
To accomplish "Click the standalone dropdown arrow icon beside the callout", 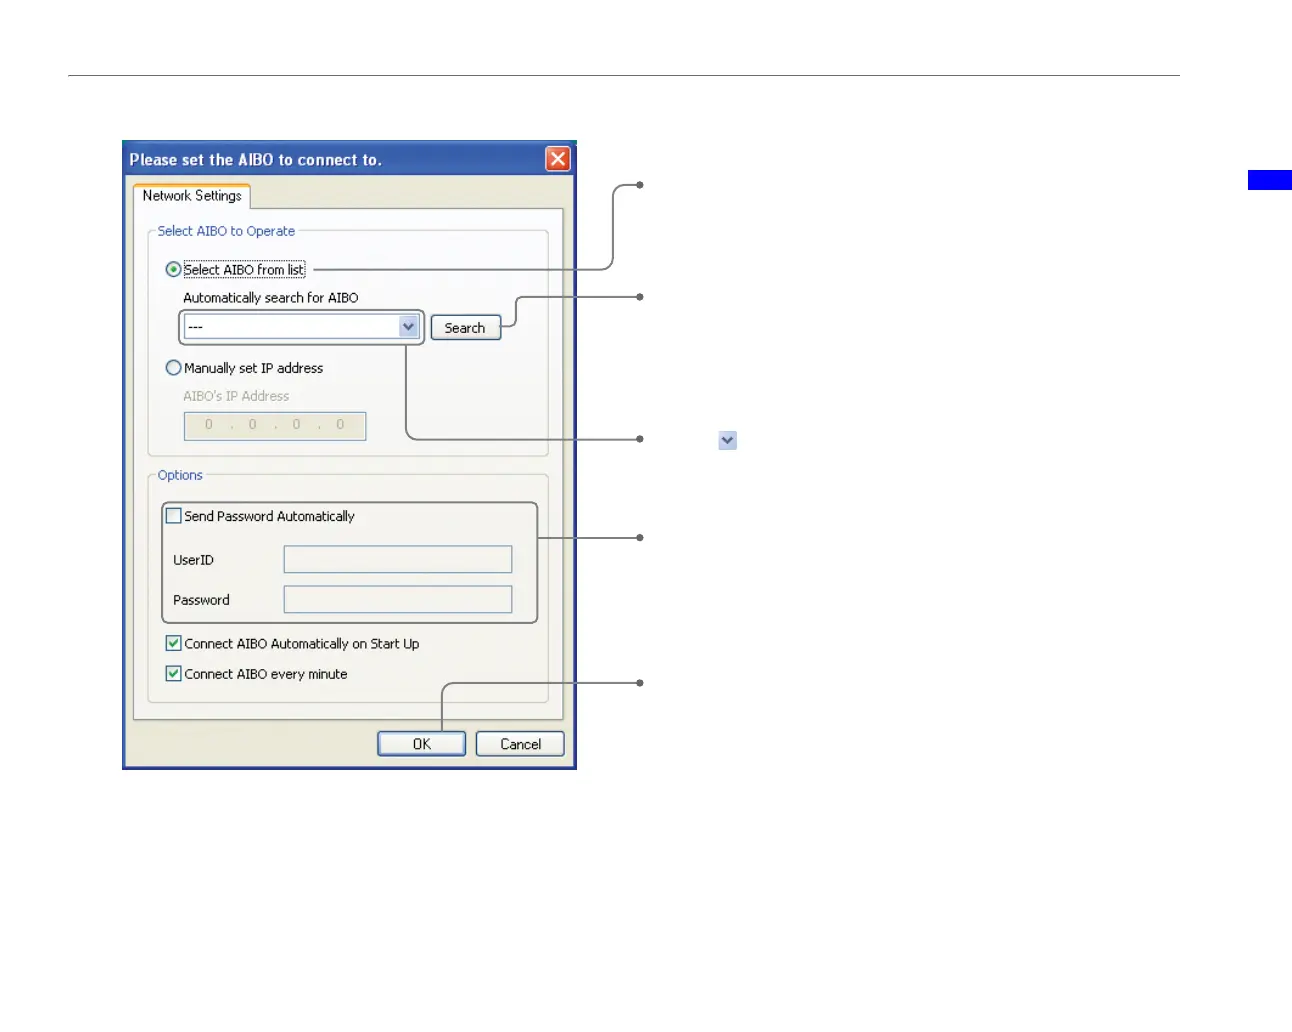I will (x=728, y=440).
